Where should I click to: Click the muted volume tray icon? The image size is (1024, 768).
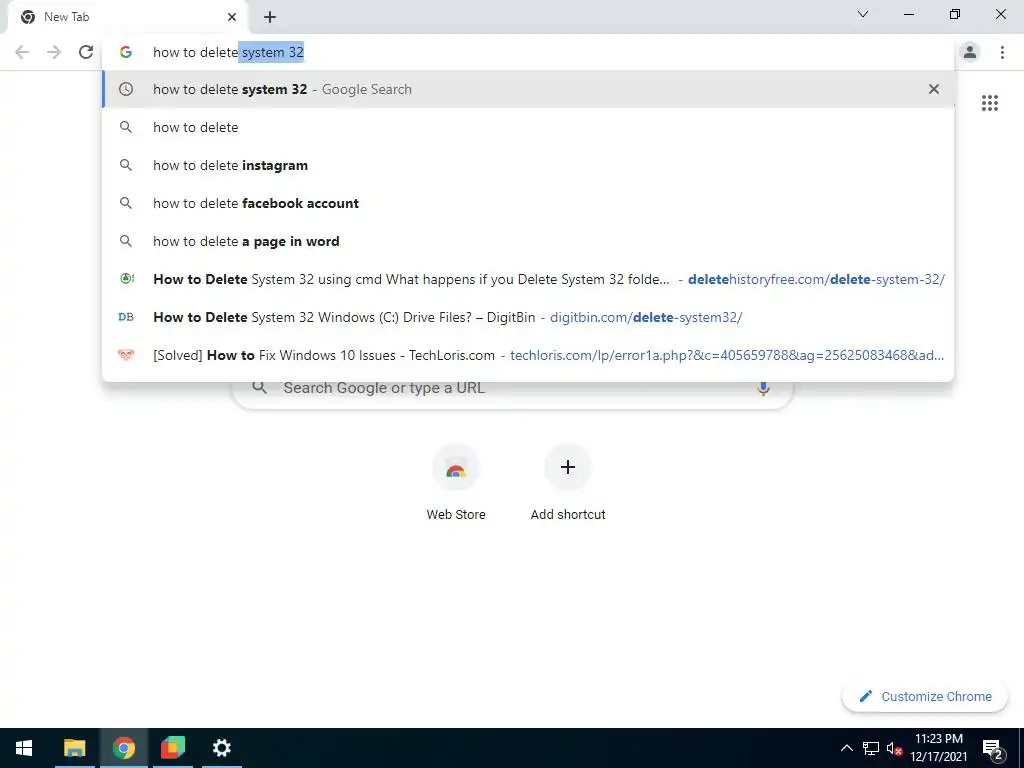tap(894, 748)
